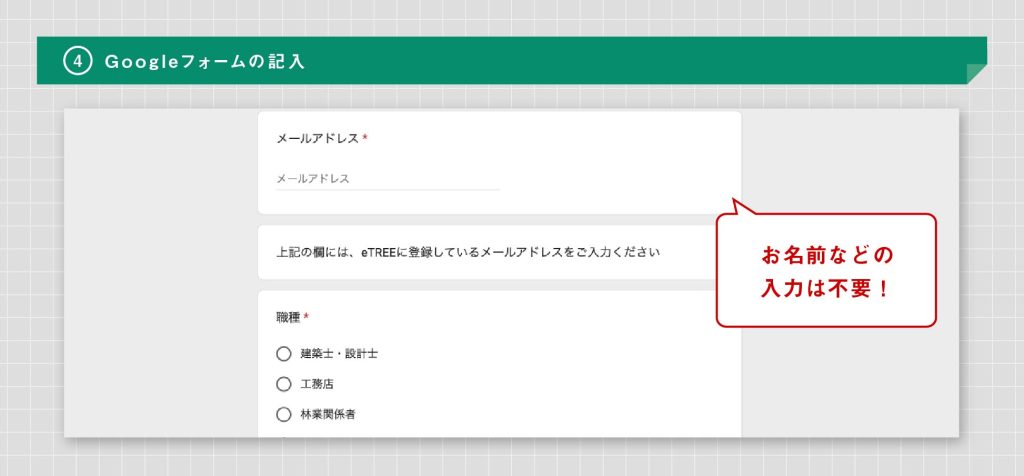Click the メールアドレス text input field

click(x=387, y=179)
